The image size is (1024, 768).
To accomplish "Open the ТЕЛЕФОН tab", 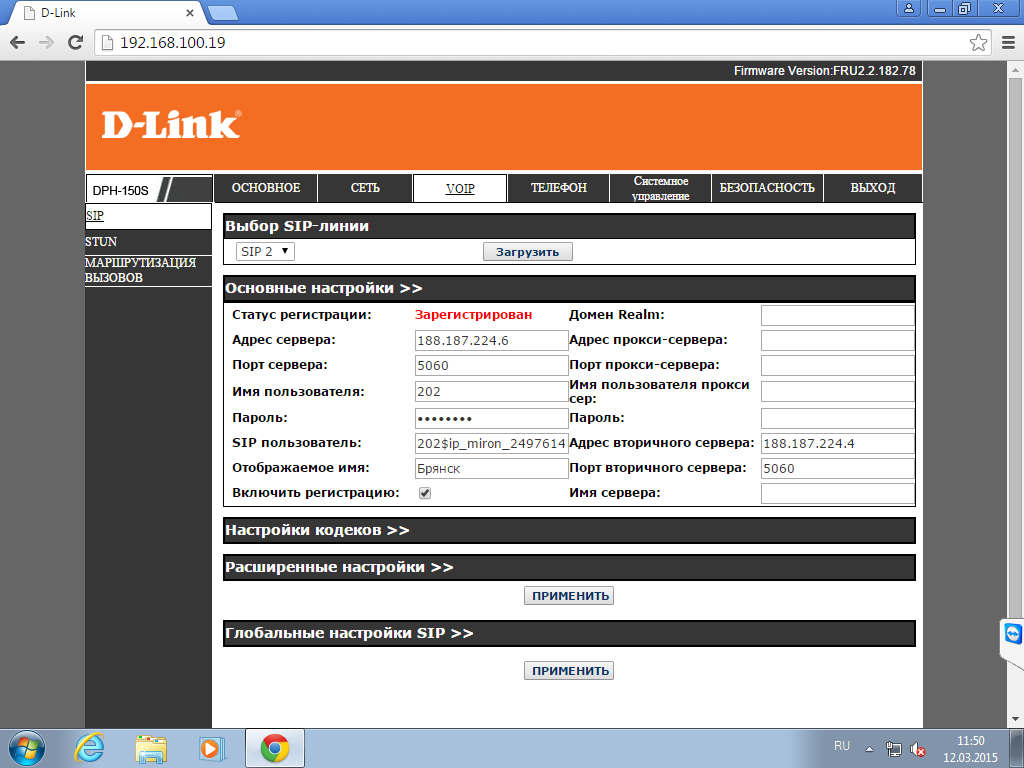I will 558,188.
